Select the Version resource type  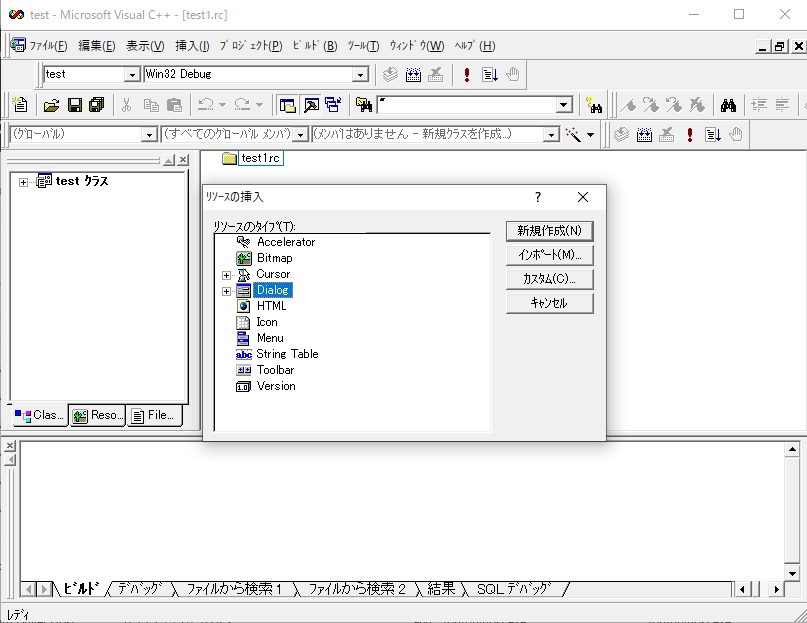pyautogui.click(x=276, y=386)
